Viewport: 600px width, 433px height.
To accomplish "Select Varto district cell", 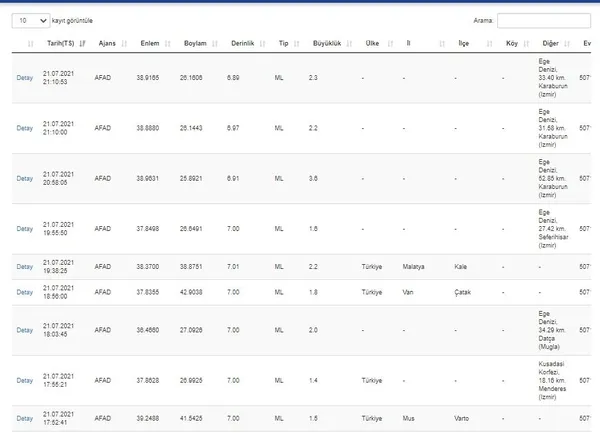I will (461, 418).
